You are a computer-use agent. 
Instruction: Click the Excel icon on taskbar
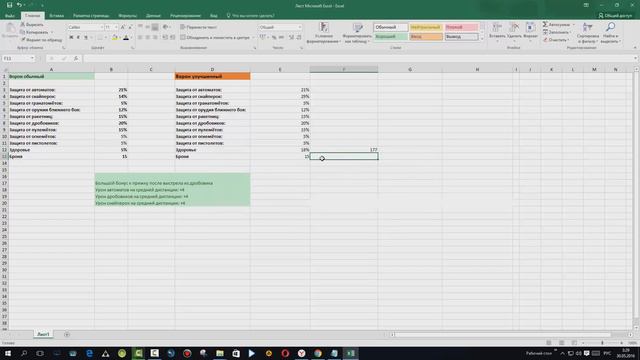[x=351, y=353]
